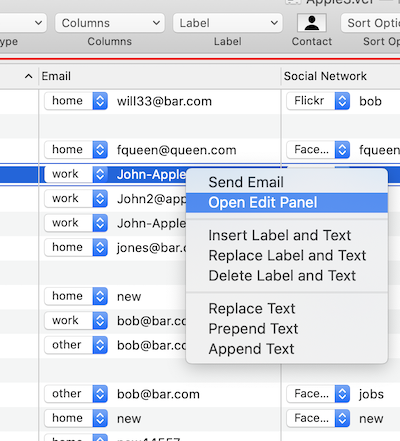Image resolution: width=400 pixels, height=441 pixels.
Task: Click the Contact caption under person icon
Action: pyautogui.click(x=312, y=41)
